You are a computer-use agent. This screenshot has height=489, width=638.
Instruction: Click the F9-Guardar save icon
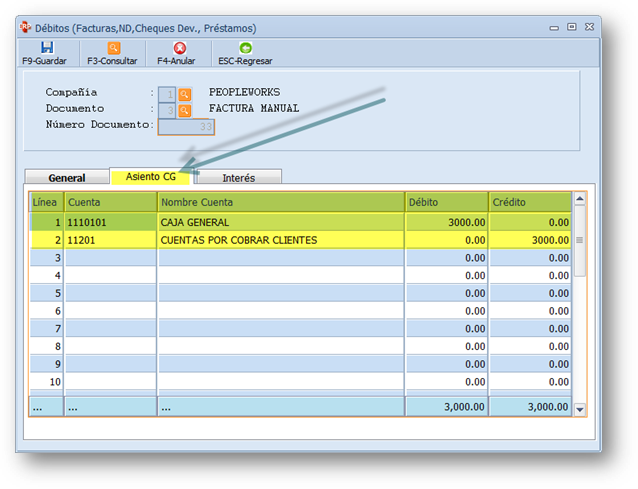pos(47,47)
